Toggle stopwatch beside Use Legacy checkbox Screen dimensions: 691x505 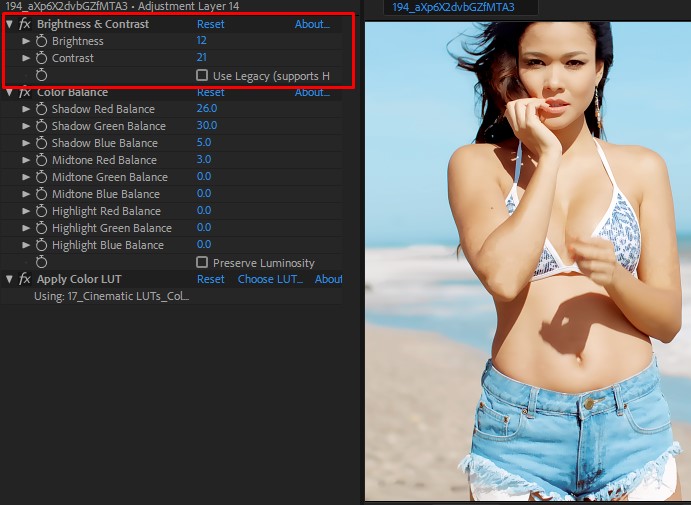(41, 75)
